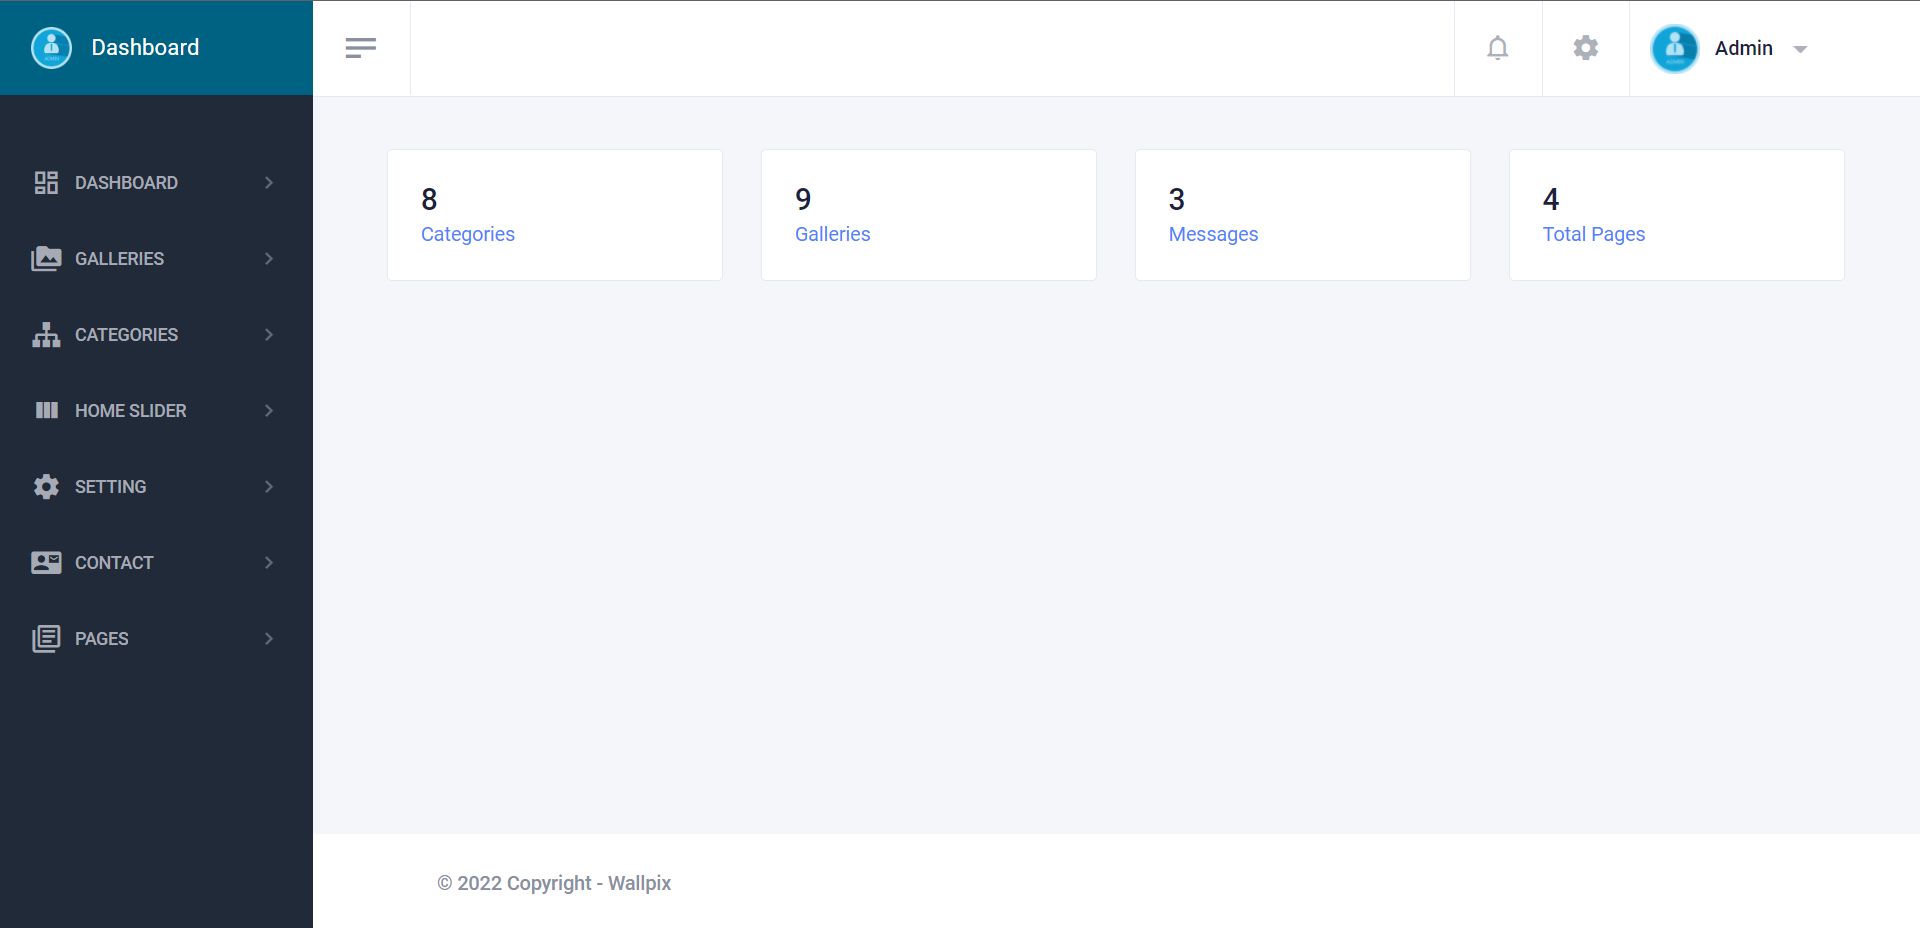Expand the Categories menu chevron
1920x928 pixels.
269,335
